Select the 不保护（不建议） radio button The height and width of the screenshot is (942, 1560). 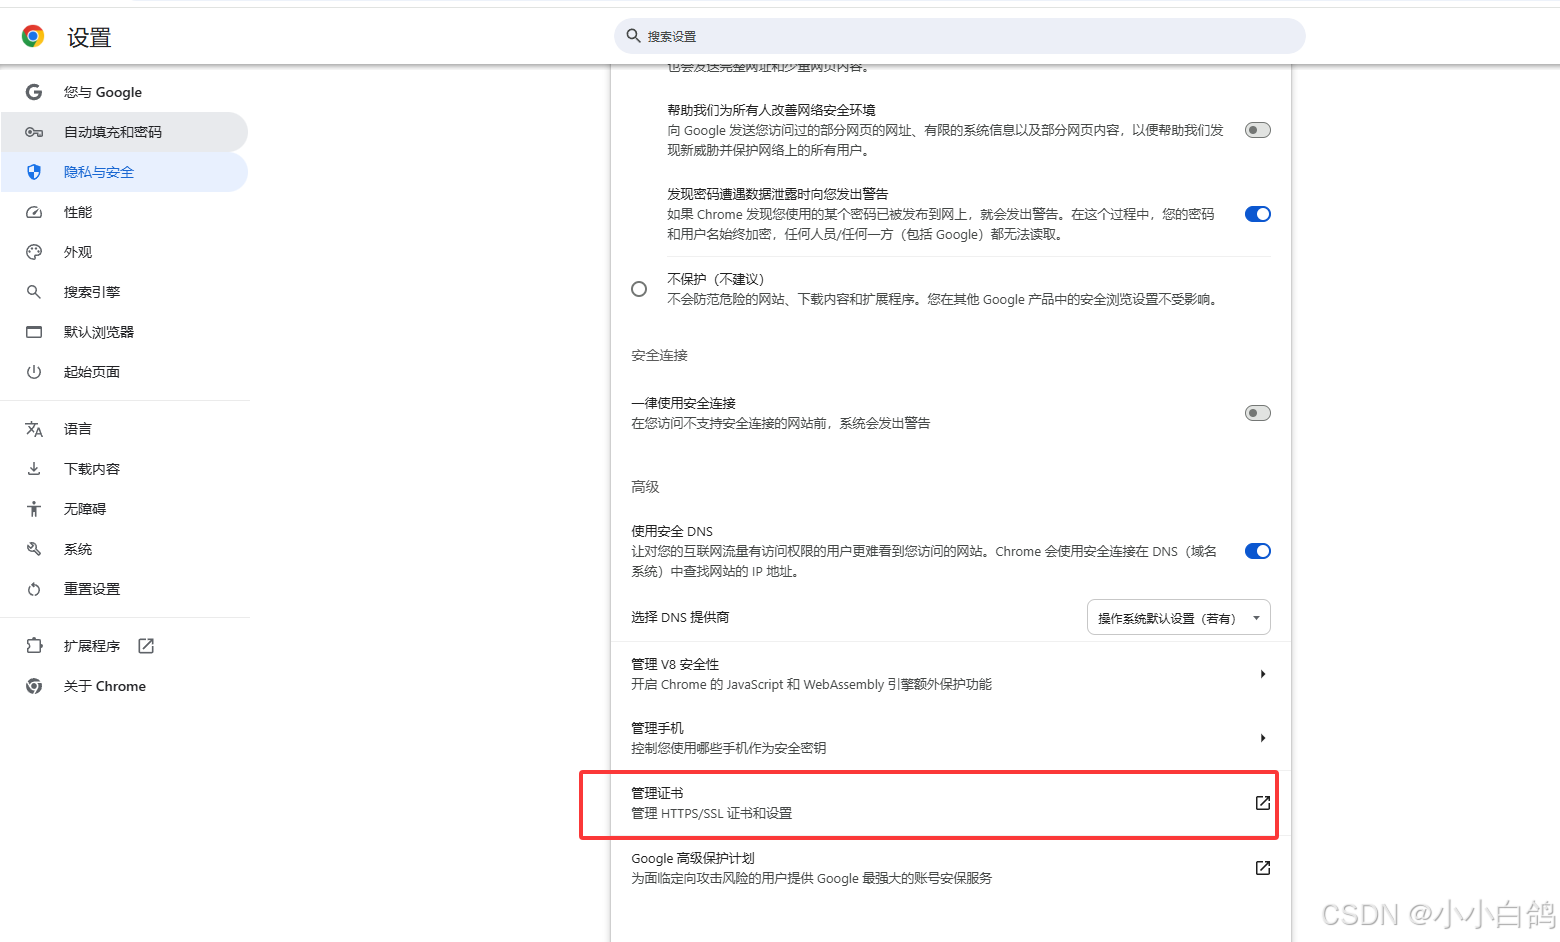point(639,289)
